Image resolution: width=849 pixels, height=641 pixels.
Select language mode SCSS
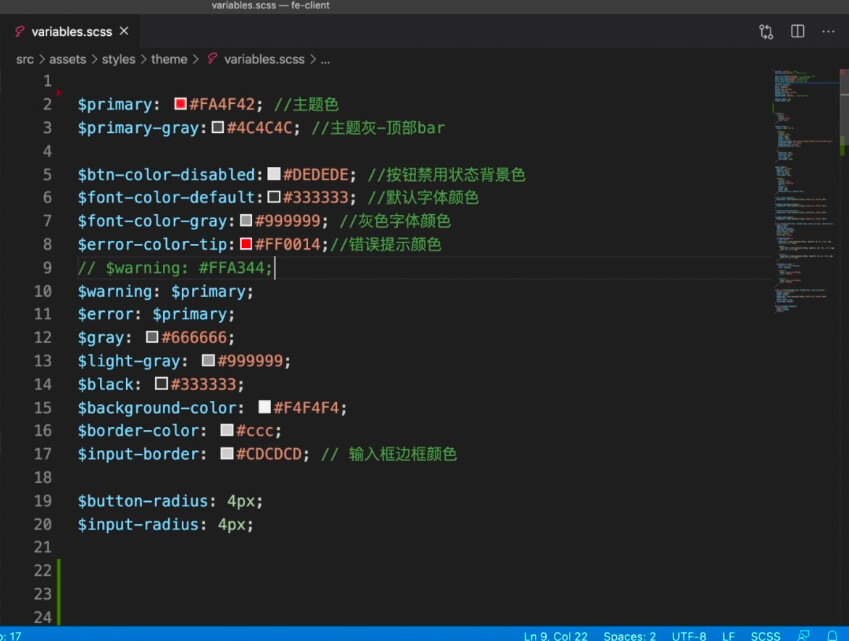pyautogui.click(x=765, y=636)
